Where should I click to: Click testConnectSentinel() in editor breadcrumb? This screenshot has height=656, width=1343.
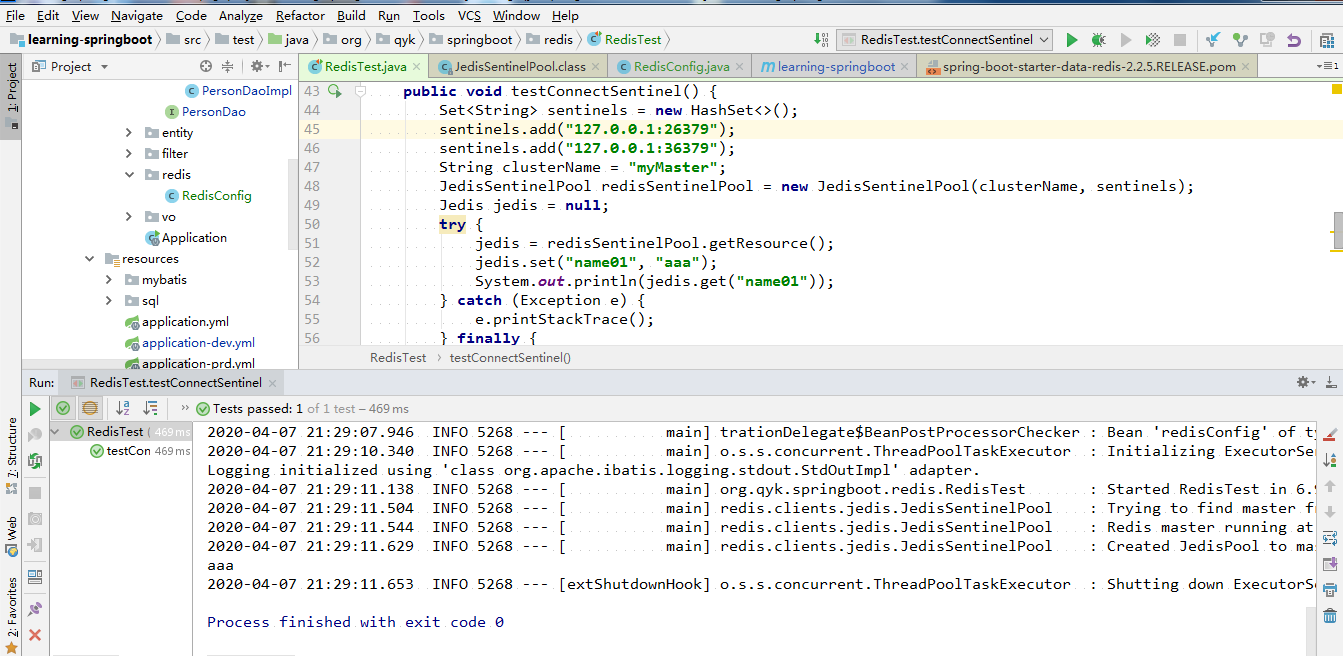point(510,357)
